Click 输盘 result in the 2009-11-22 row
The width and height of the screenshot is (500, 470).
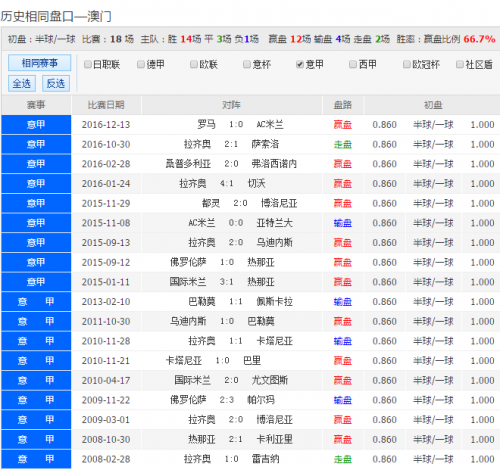click(x=343, y=400)
